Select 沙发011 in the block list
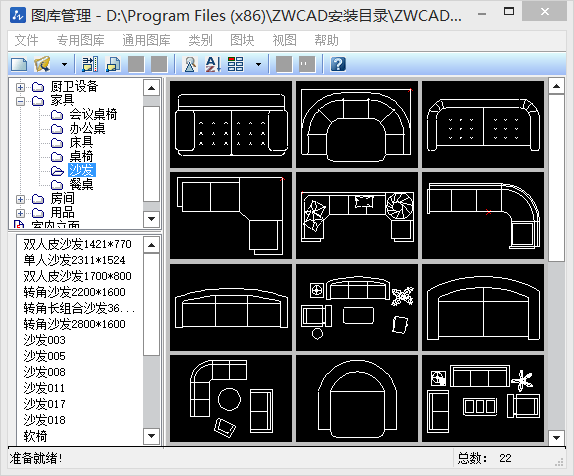 [x=44, y=388]
